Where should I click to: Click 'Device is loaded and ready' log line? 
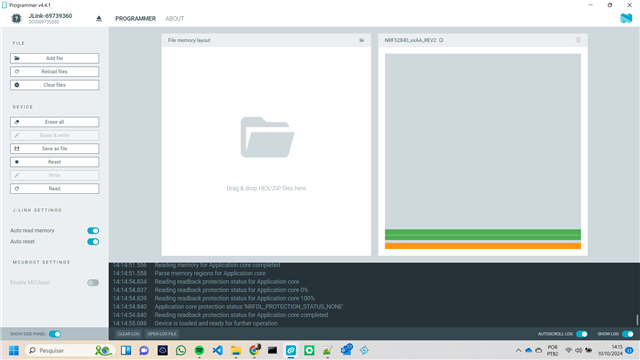[x=216, y=323]
